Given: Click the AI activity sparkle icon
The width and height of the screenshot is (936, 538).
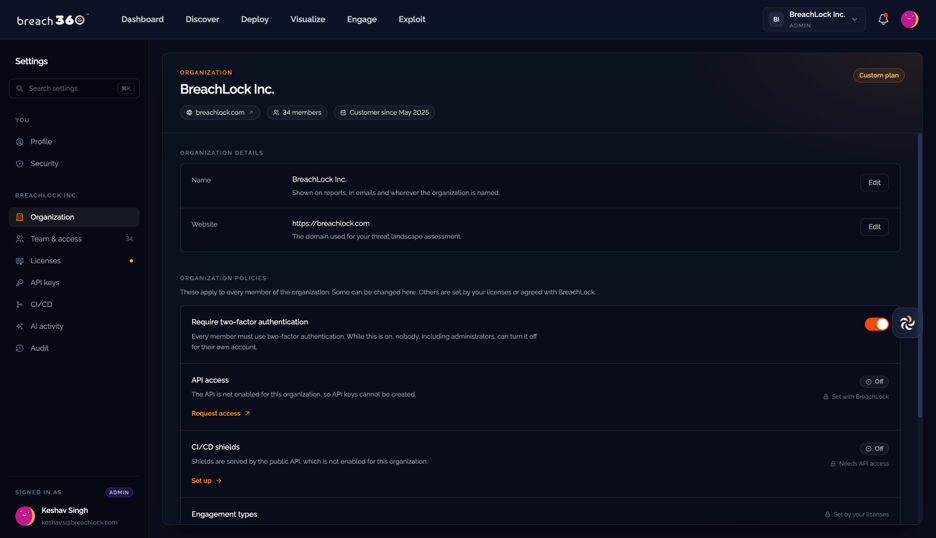Looking at the screenshot, I should (x=20, y=326).
